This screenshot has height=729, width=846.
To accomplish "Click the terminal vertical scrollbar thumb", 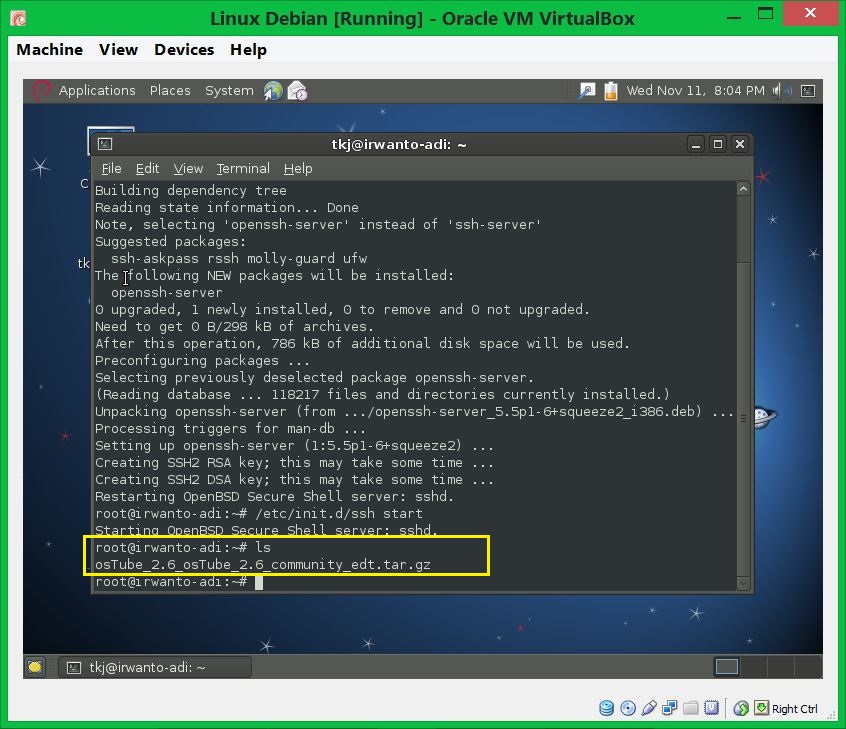I will click(x=743, y=419).
